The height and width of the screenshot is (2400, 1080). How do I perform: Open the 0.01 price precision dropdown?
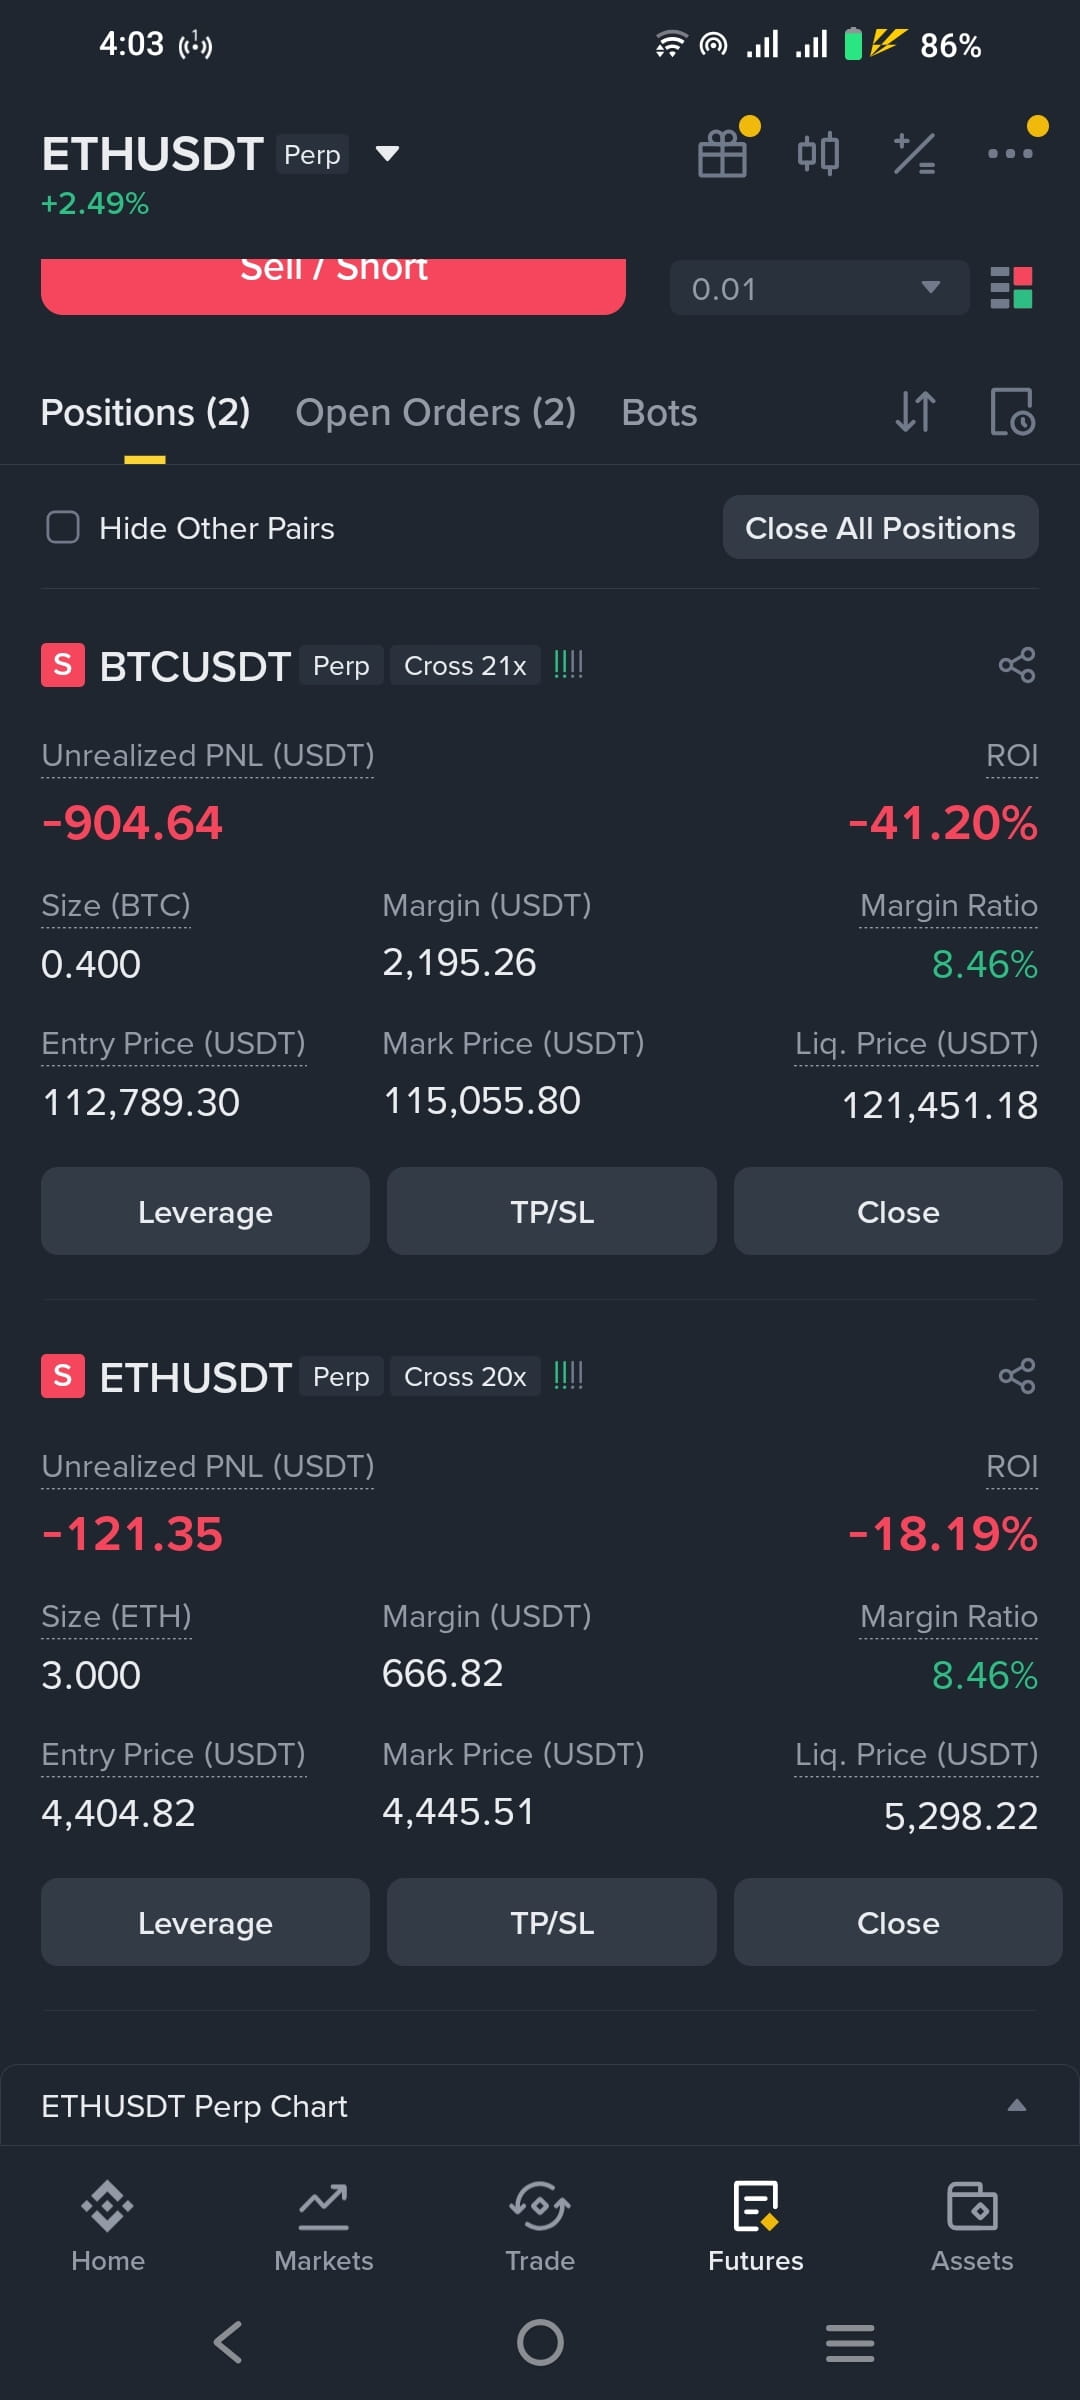tap(819, 288)
